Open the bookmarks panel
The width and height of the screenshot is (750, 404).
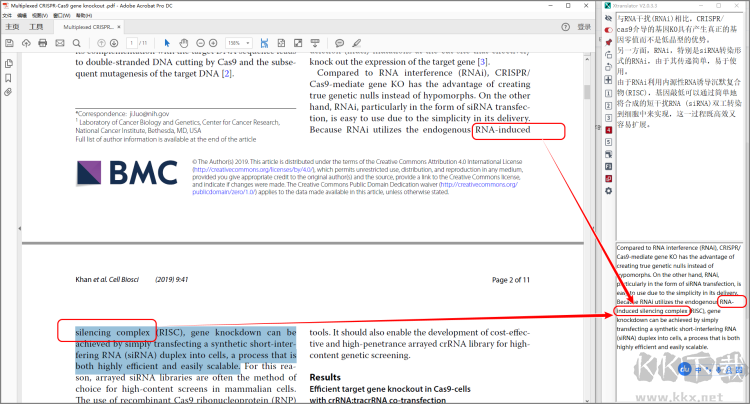coord(8,77)
